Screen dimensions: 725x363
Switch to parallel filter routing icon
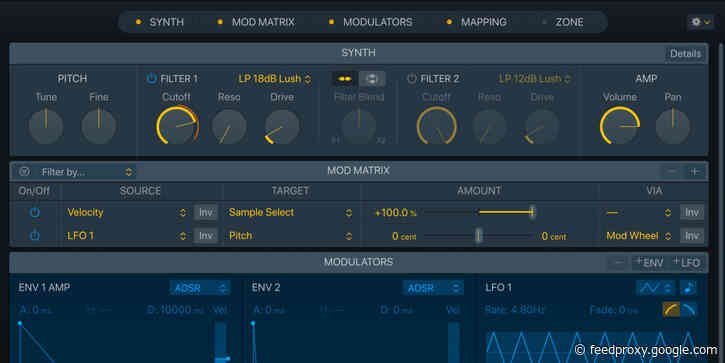(x=372, y=79)
